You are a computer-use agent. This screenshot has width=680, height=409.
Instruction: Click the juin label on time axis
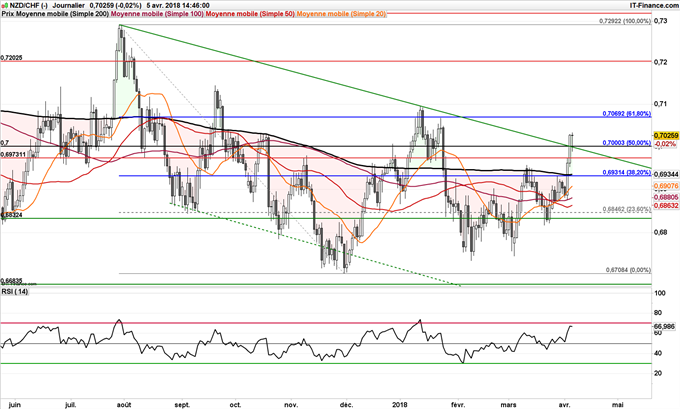click(14, 405)
